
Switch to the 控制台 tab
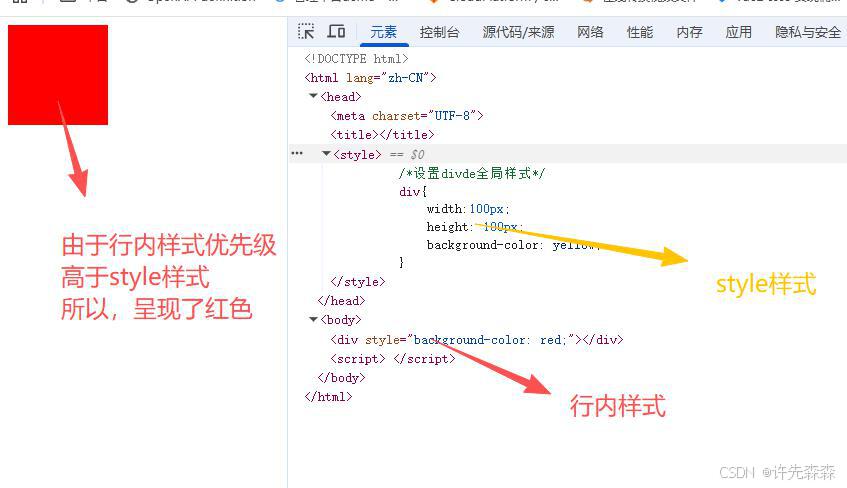pos(439,32)
